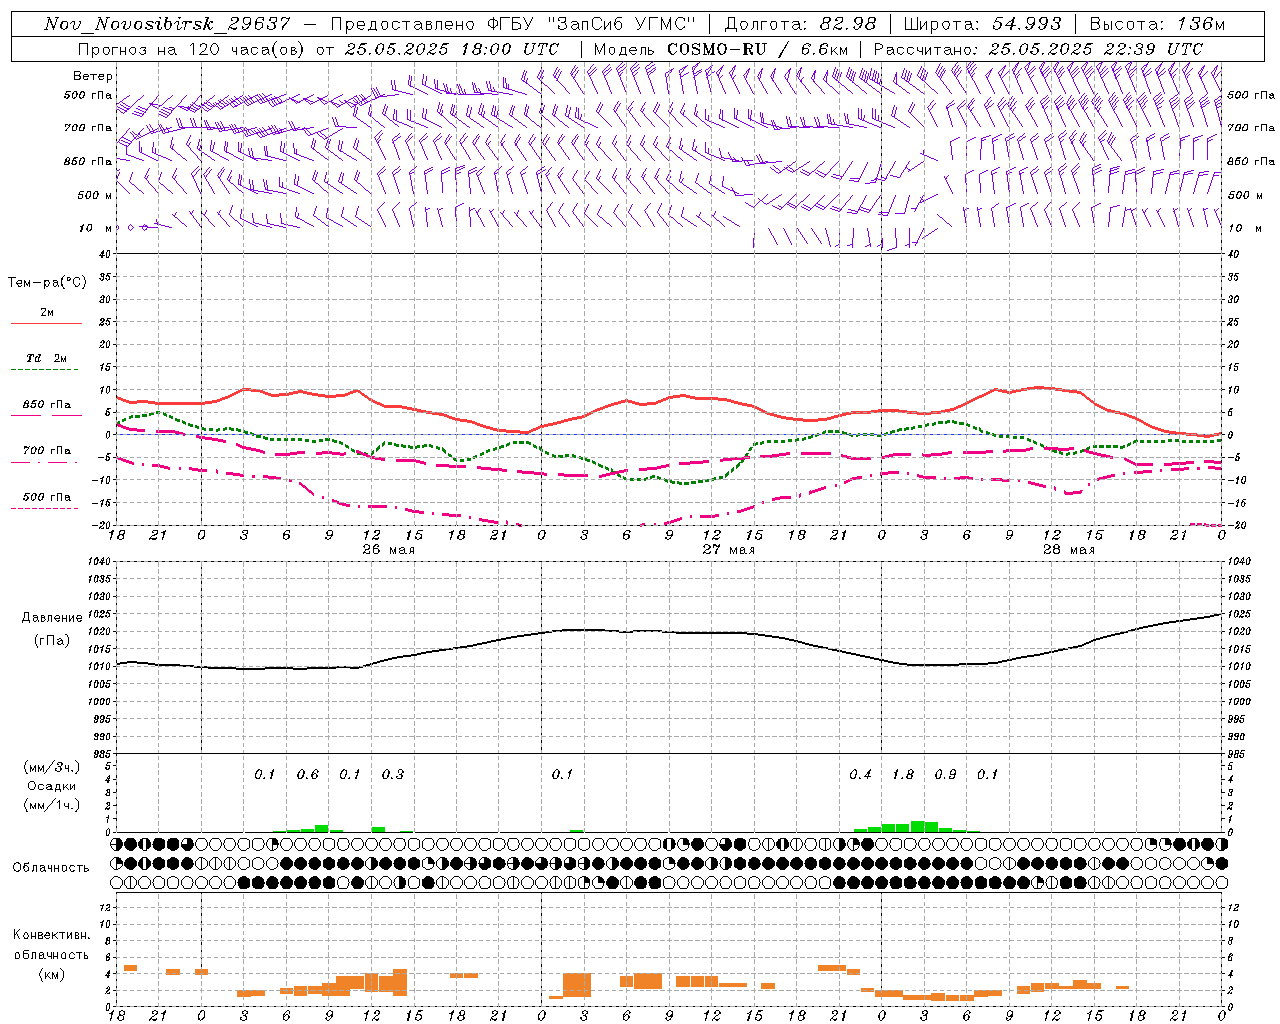1280x1024 pixels.
Task: Click the 28 мая date label
Action: coord(1068,550)
